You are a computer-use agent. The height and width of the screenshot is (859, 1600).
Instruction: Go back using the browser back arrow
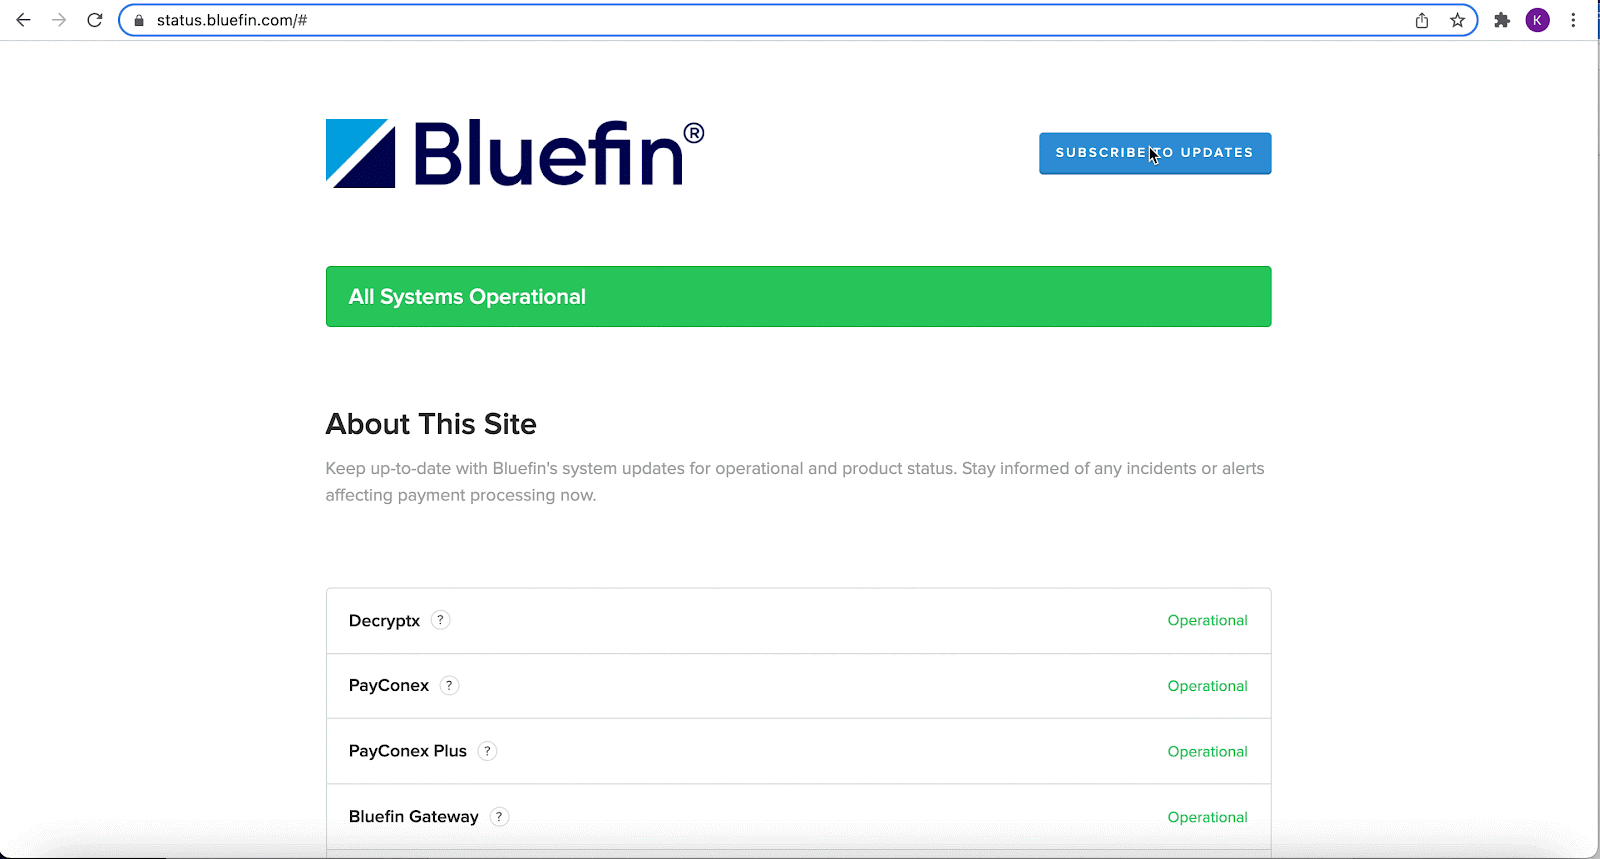click(23, 20)
